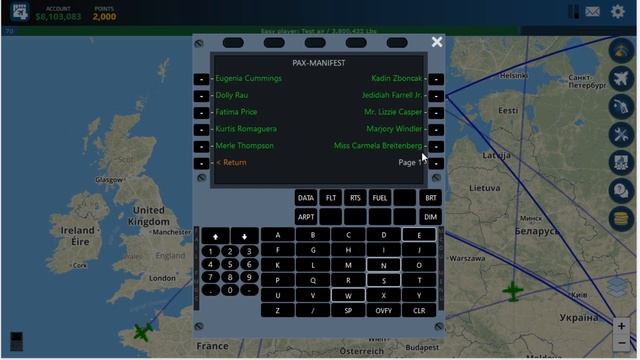This screenshot has height=360, width=640.
Task: Click passenger name Kadin Zboncak
Action: coord(396,78)
